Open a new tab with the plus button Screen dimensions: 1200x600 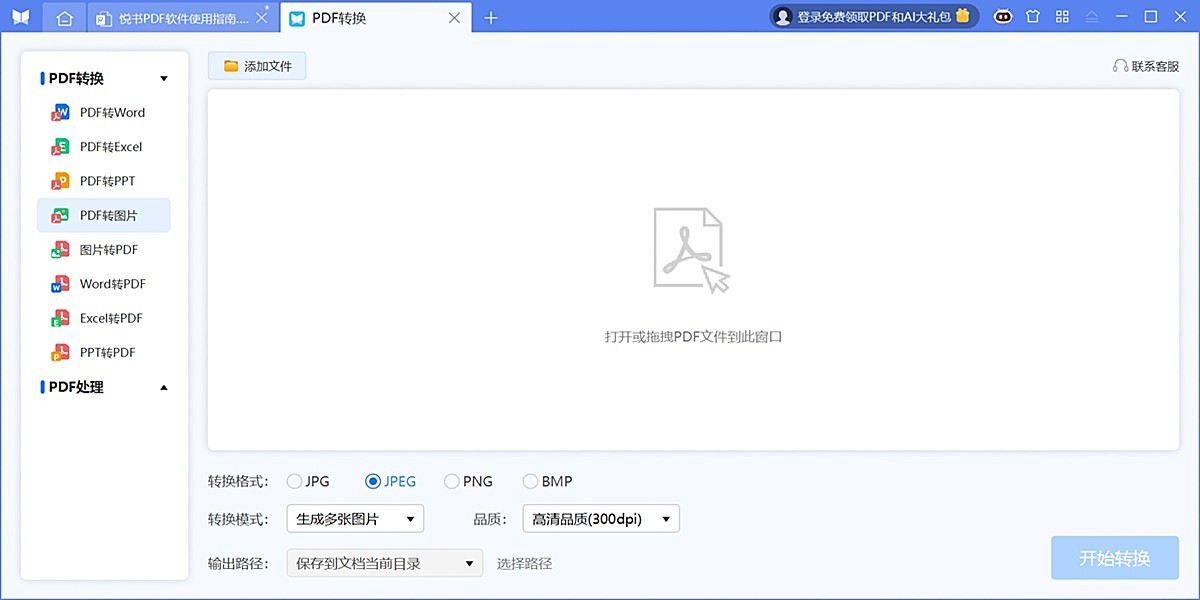coord(490,17)
